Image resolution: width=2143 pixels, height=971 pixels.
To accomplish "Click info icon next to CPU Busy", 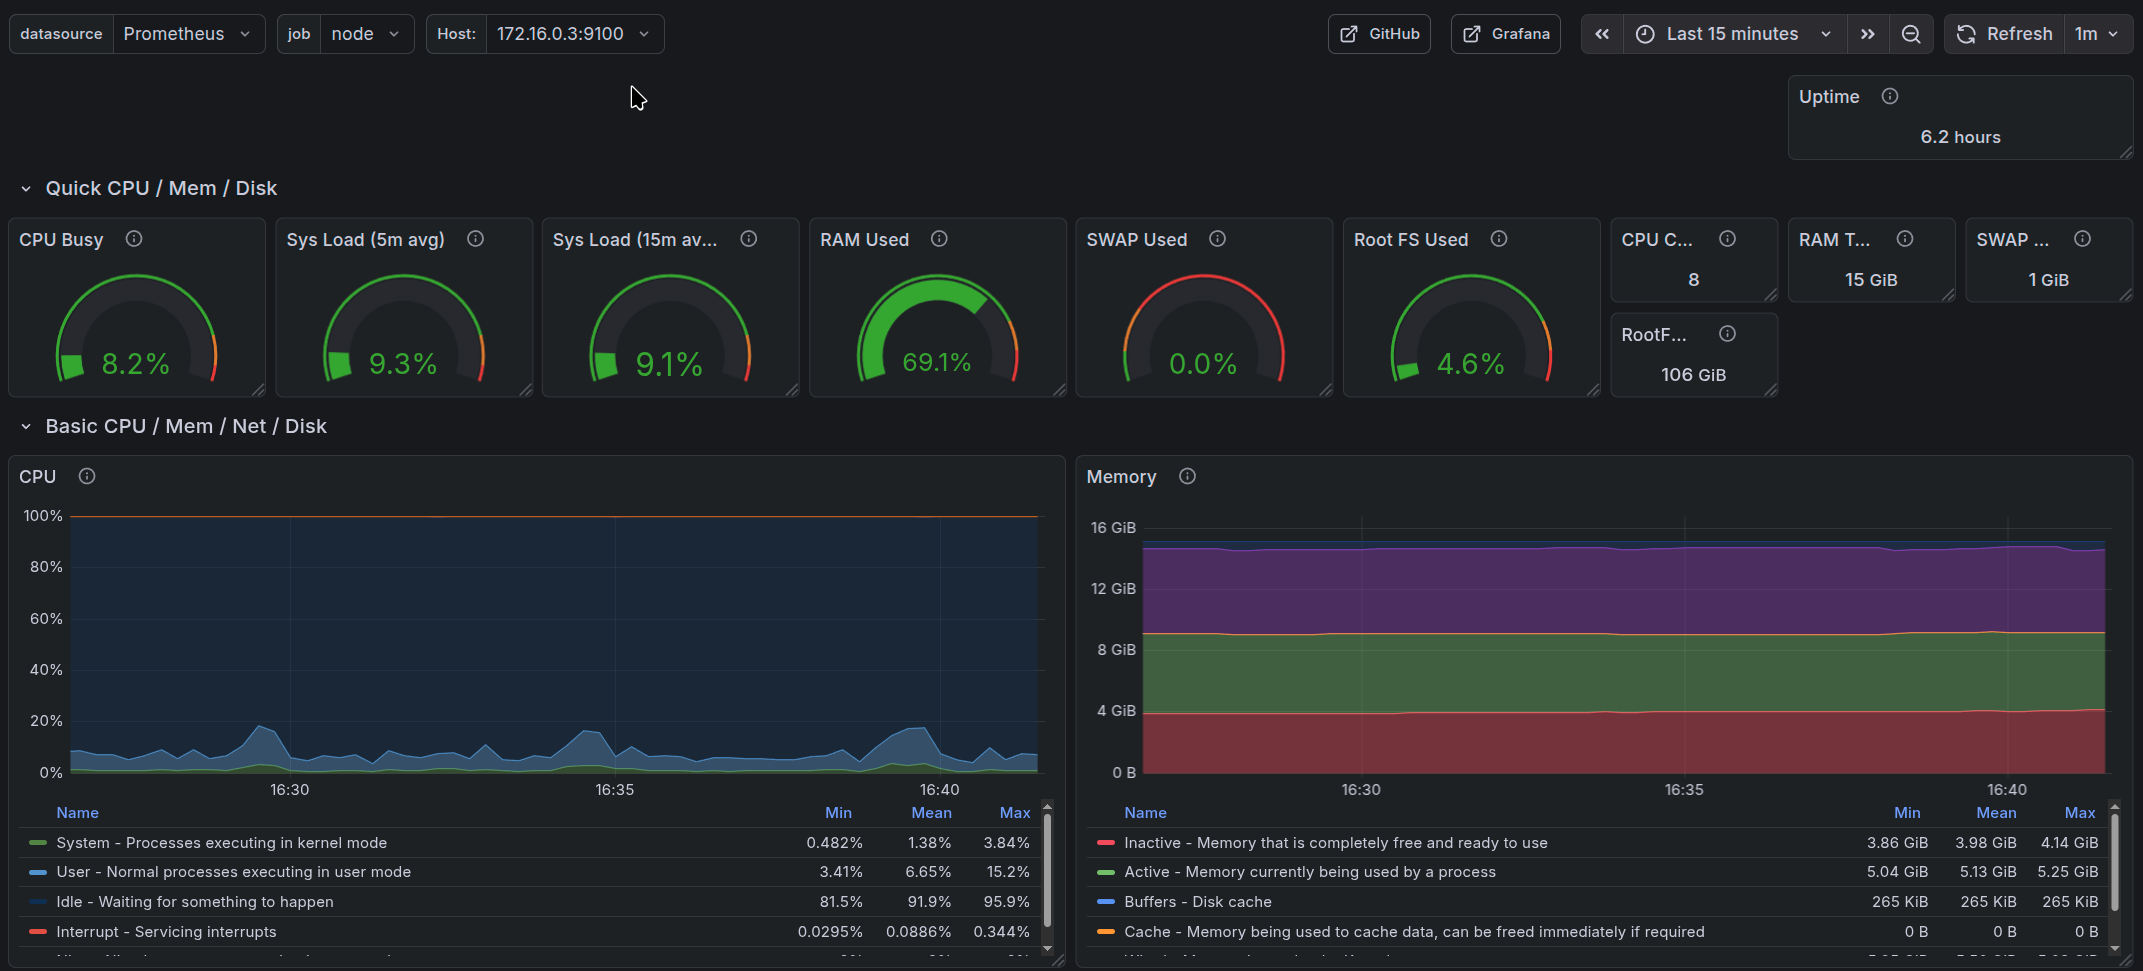I will tap(134, 239).
